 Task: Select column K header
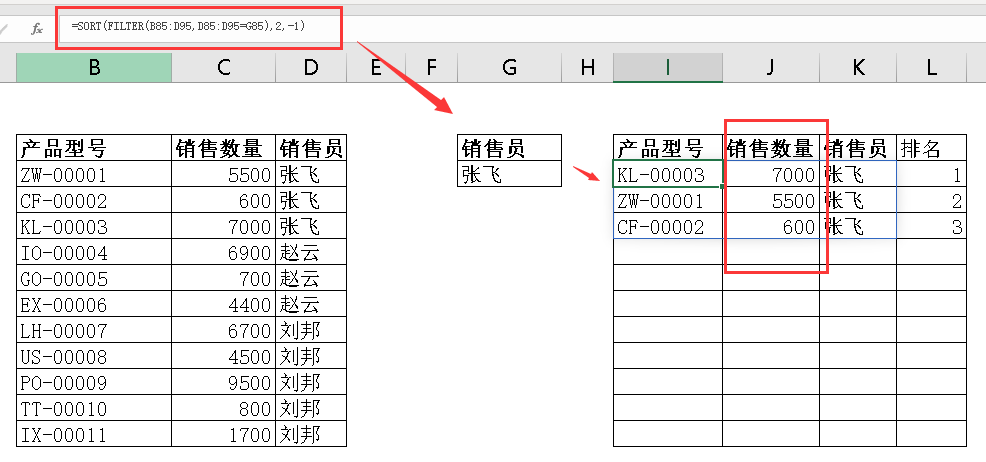pos(858,67)
